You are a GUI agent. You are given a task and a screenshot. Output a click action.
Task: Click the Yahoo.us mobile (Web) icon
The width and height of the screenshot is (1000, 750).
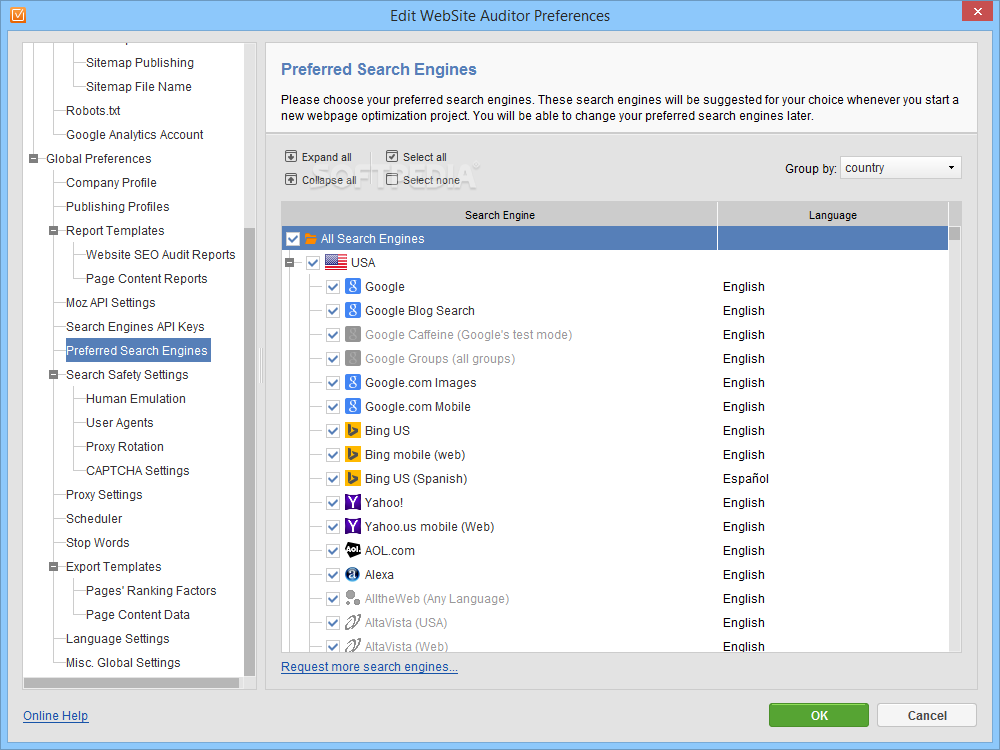pos(353,526)
